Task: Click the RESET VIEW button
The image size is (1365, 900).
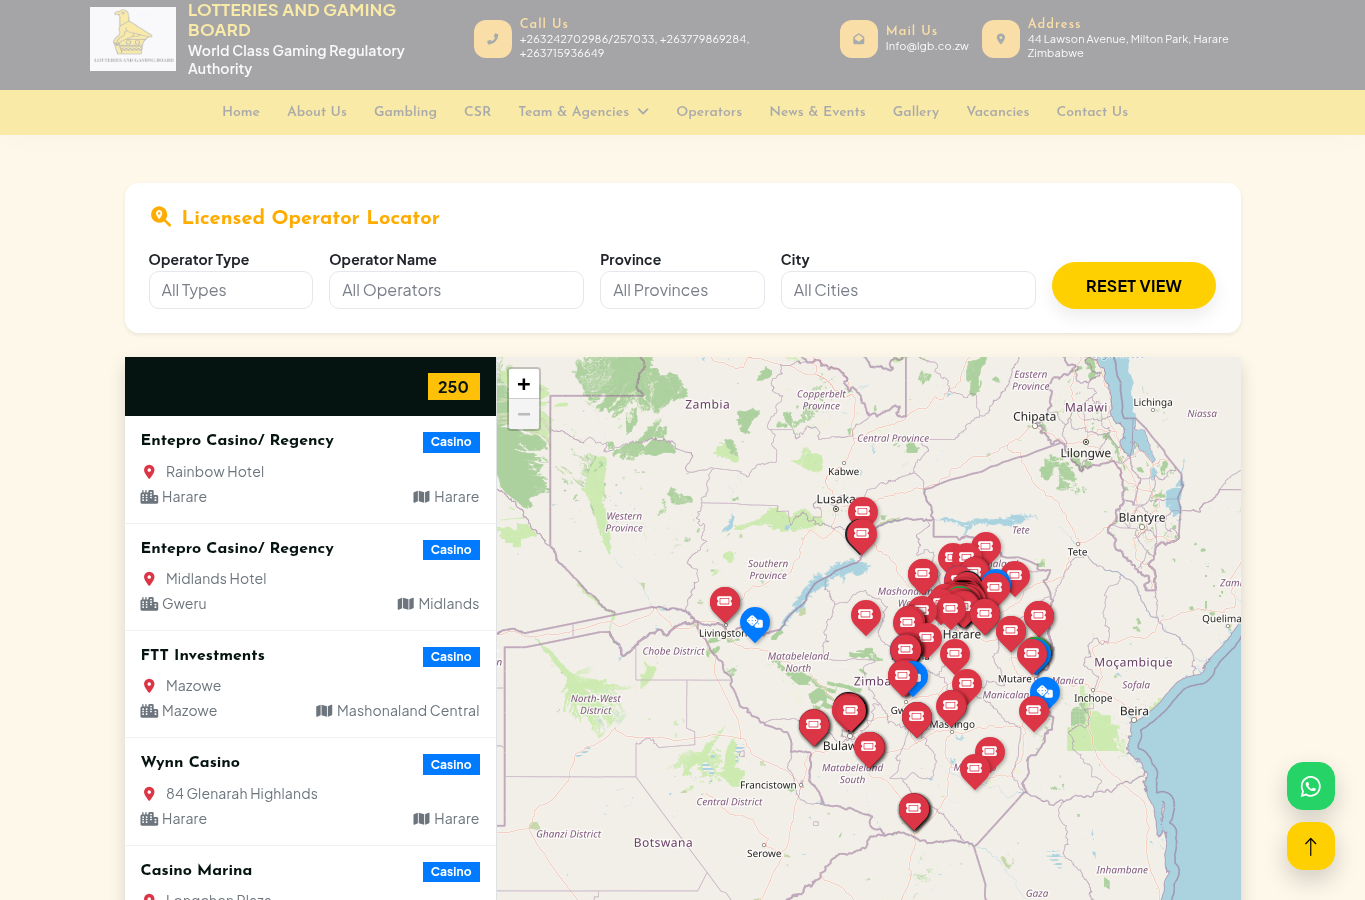Action: click(1134, 286)
